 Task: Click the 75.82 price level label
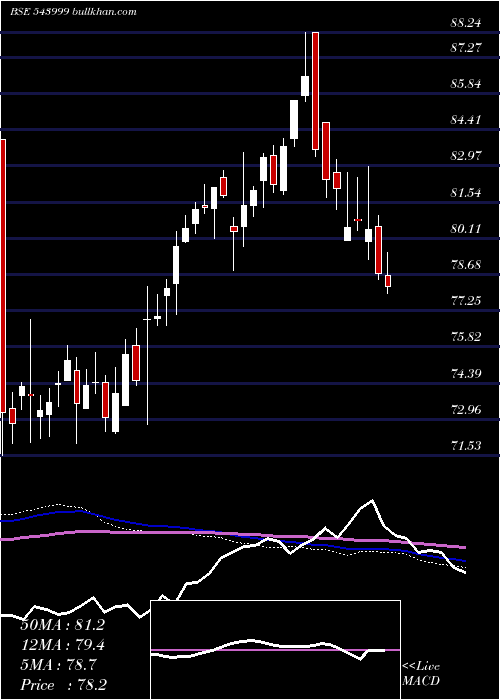tap(466, 337)
